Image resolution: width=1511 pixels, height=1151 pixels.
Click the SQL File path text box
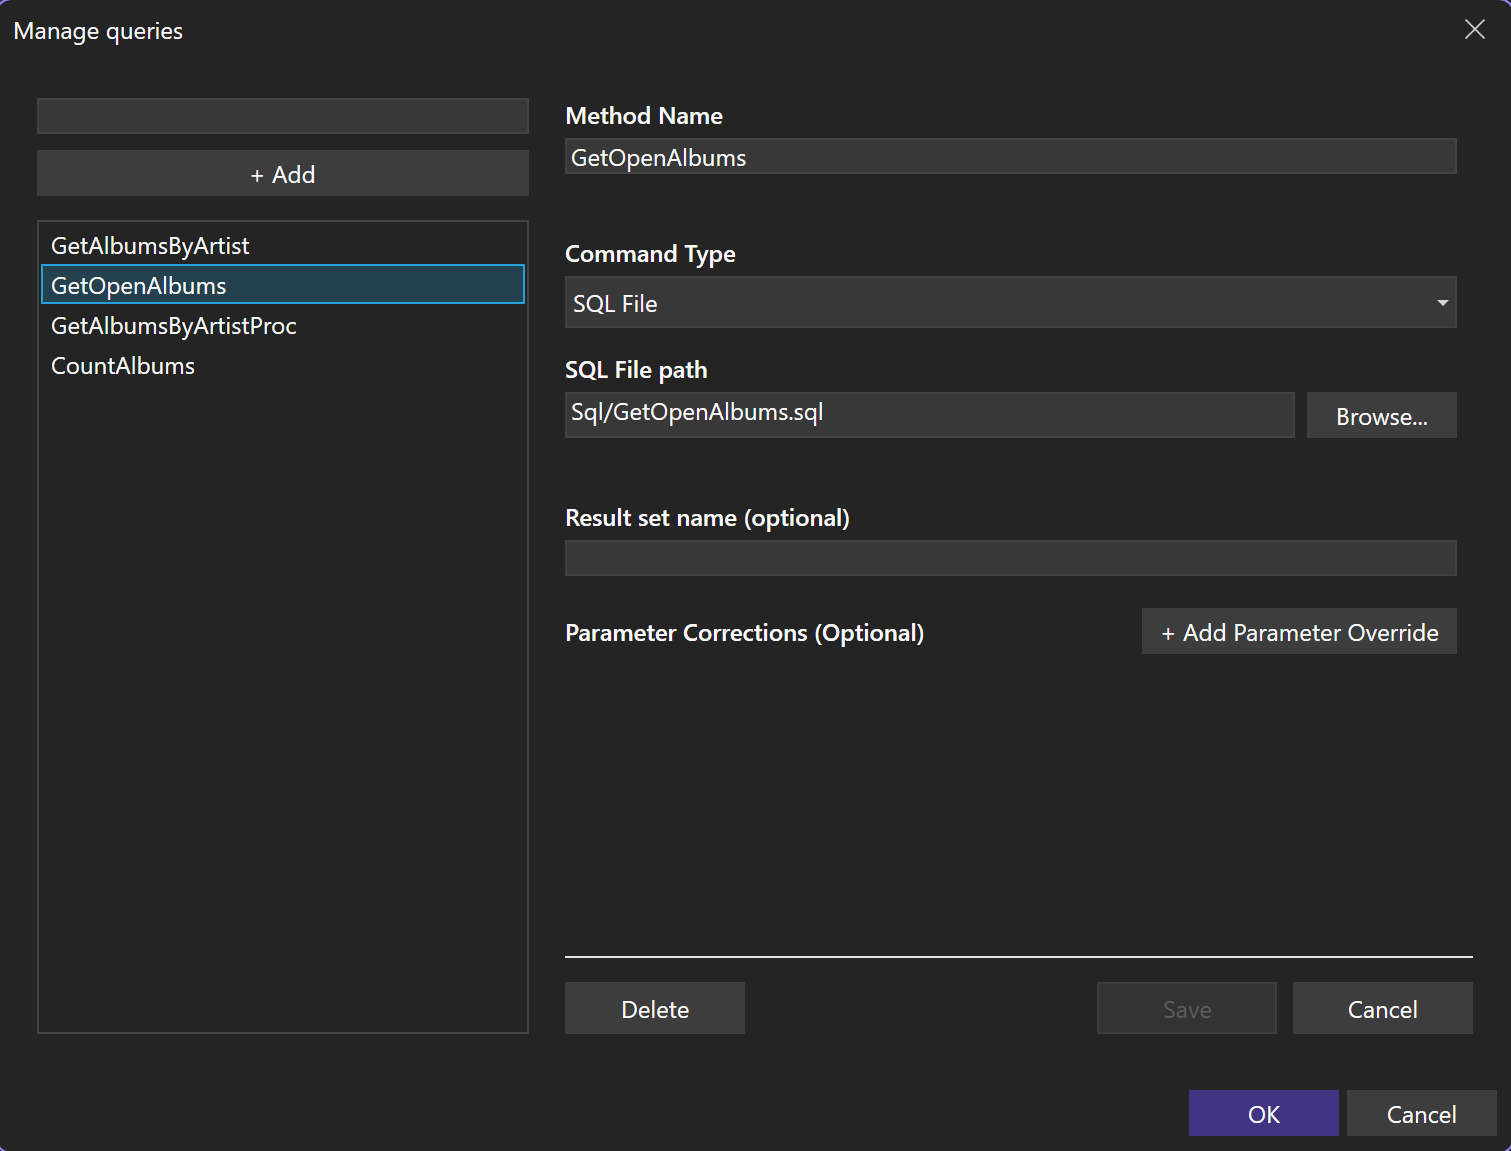click(929, 414)
